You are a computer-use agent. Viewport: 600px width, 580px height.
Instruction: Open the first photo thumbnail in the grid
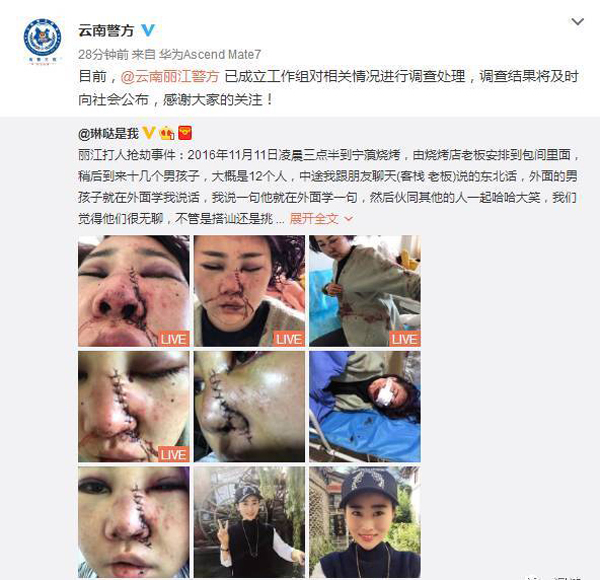tap(134, 291)
